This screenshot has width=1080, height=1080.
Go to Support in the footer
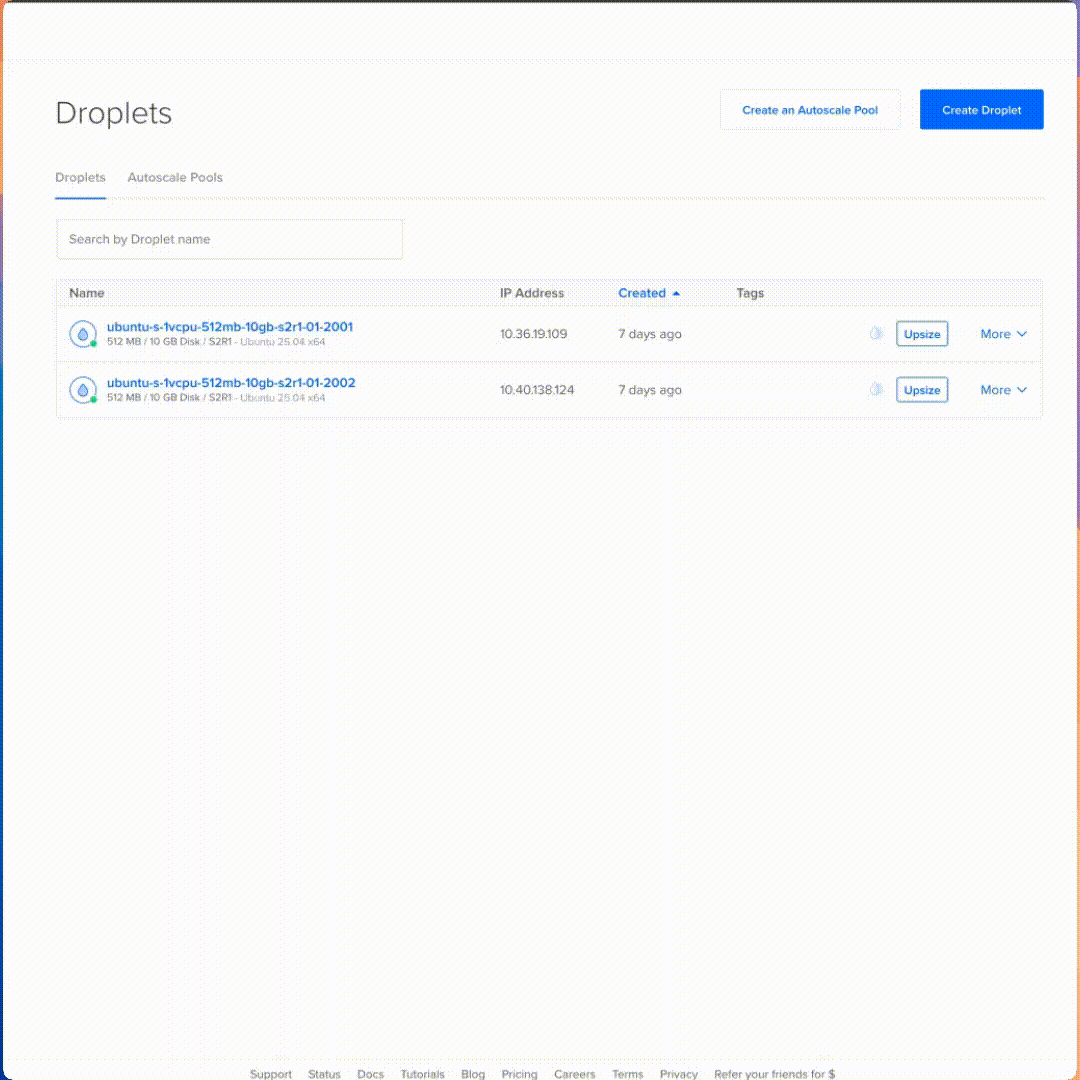pos(271,1074)
